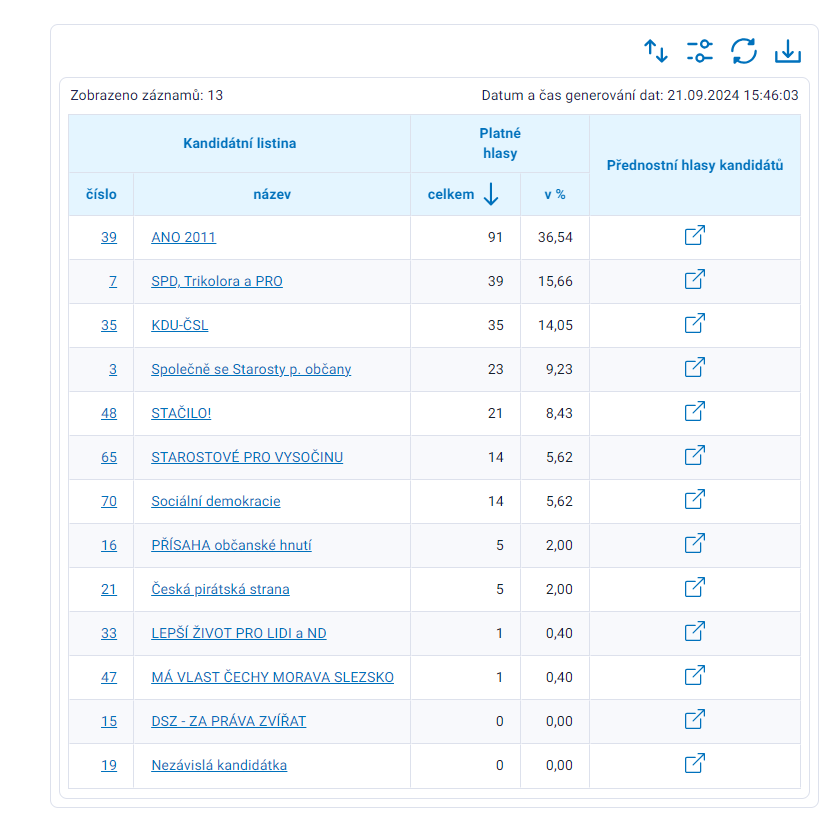Viewport: 839px width, 823px height.
Task: Open PŘÍSAHA občanské hnutí link
Action: pyautogui.click(x=231, y=545)
